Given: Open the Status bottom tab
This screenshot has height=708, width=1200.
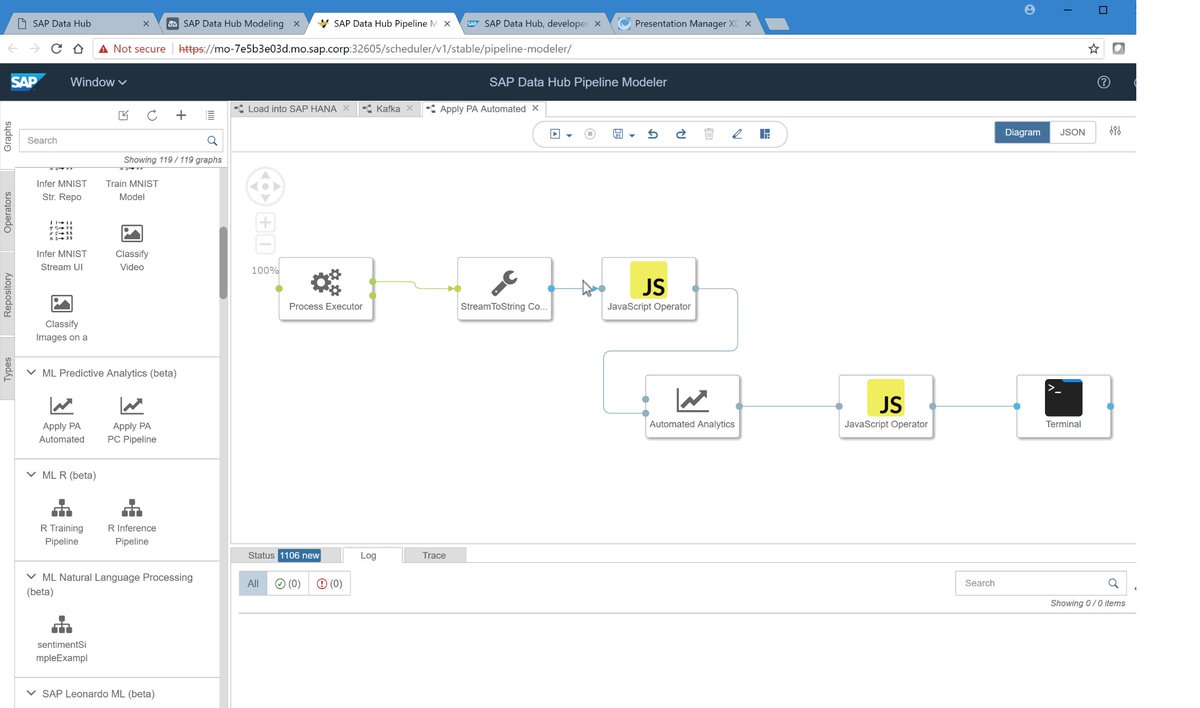Looking at the screenshot, I should coord(284,556).
